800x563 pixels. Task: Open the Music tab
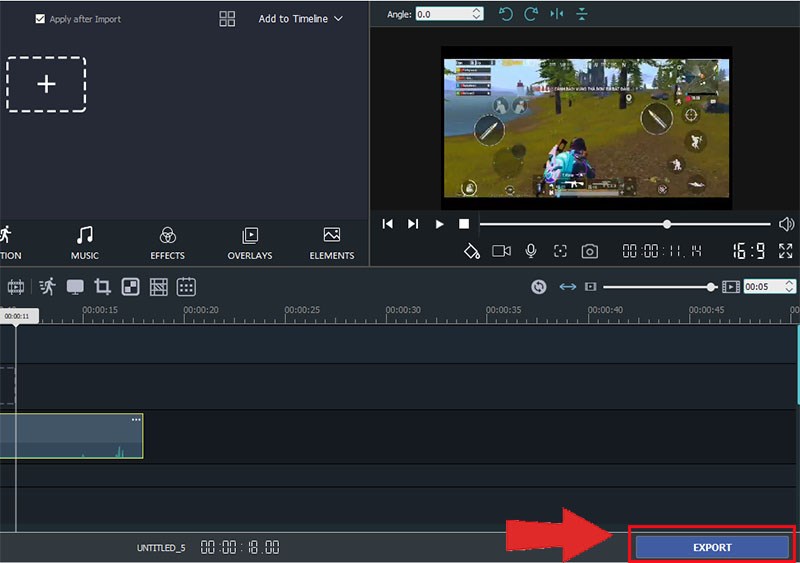click(85, 242)
